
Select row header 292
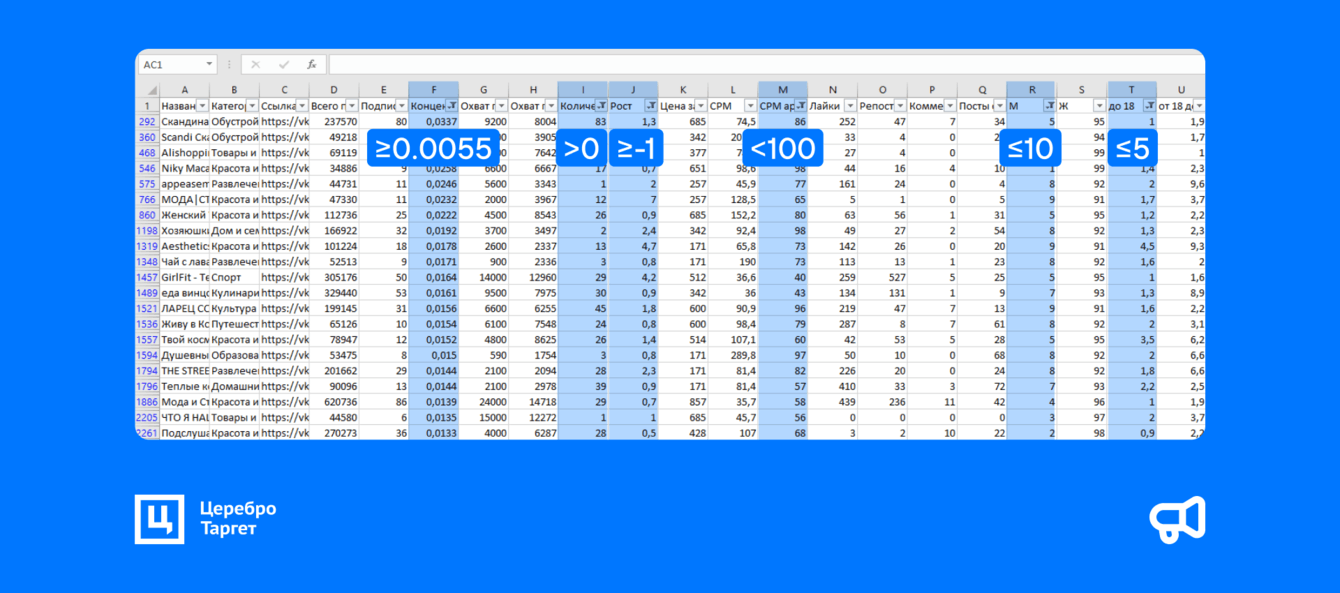(x=147, y=121)
